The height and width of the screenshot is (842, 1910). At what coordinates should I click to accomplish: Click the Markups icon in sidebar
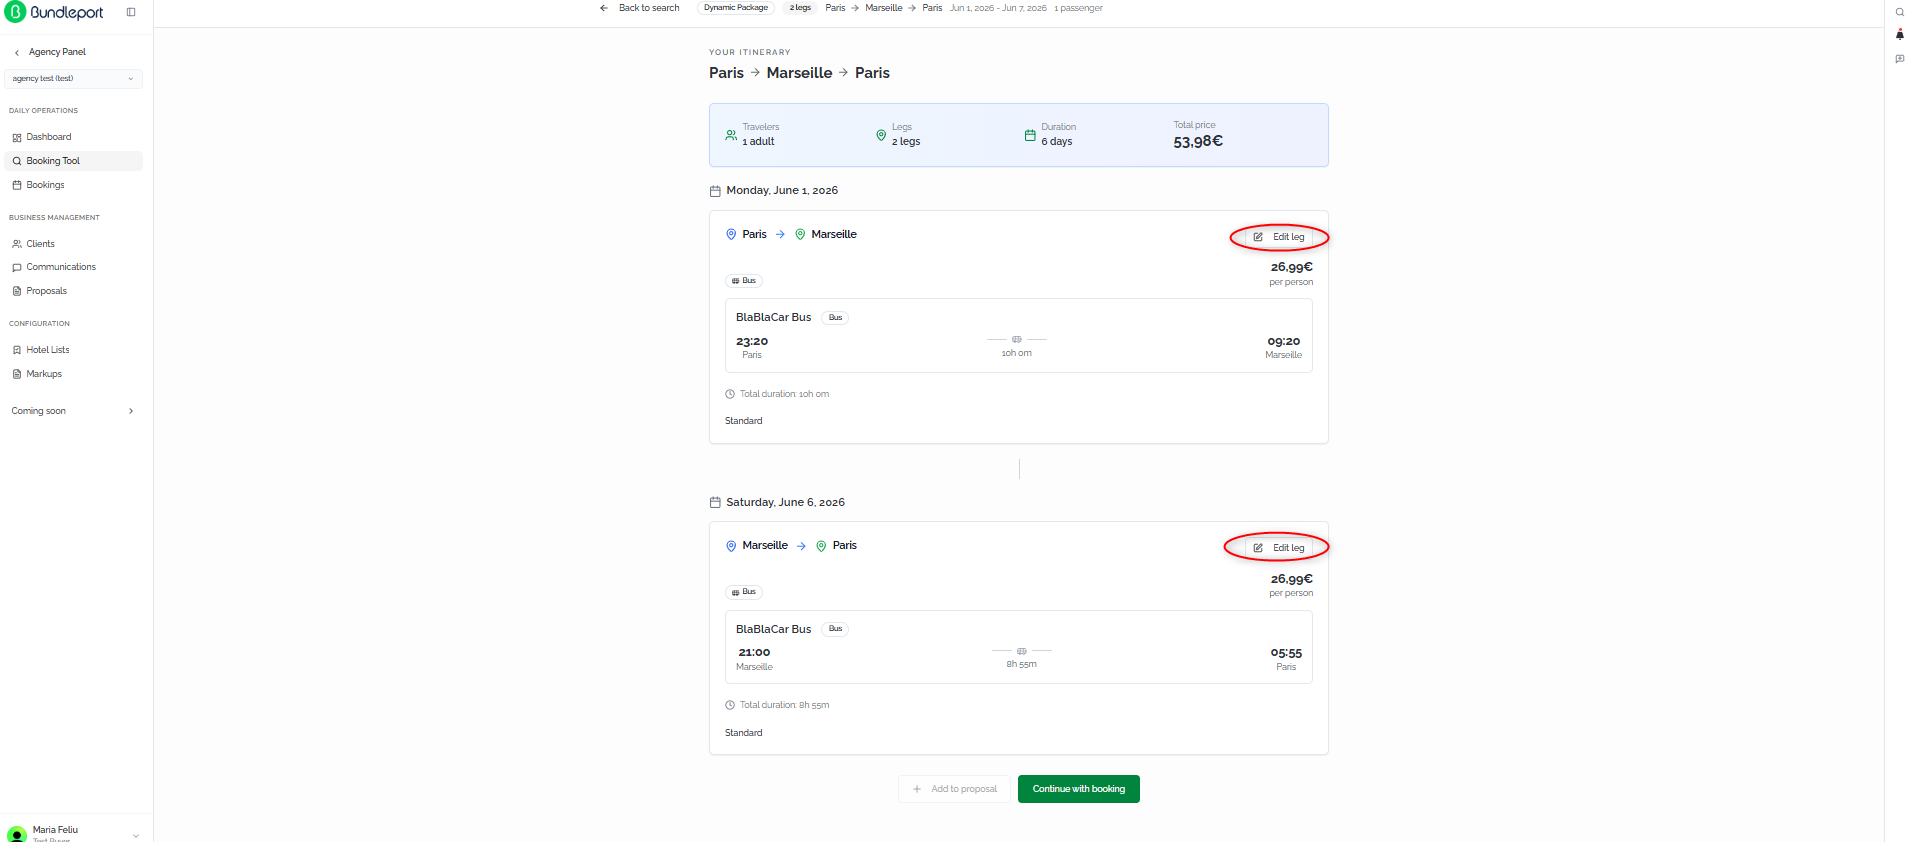point(17,374)
